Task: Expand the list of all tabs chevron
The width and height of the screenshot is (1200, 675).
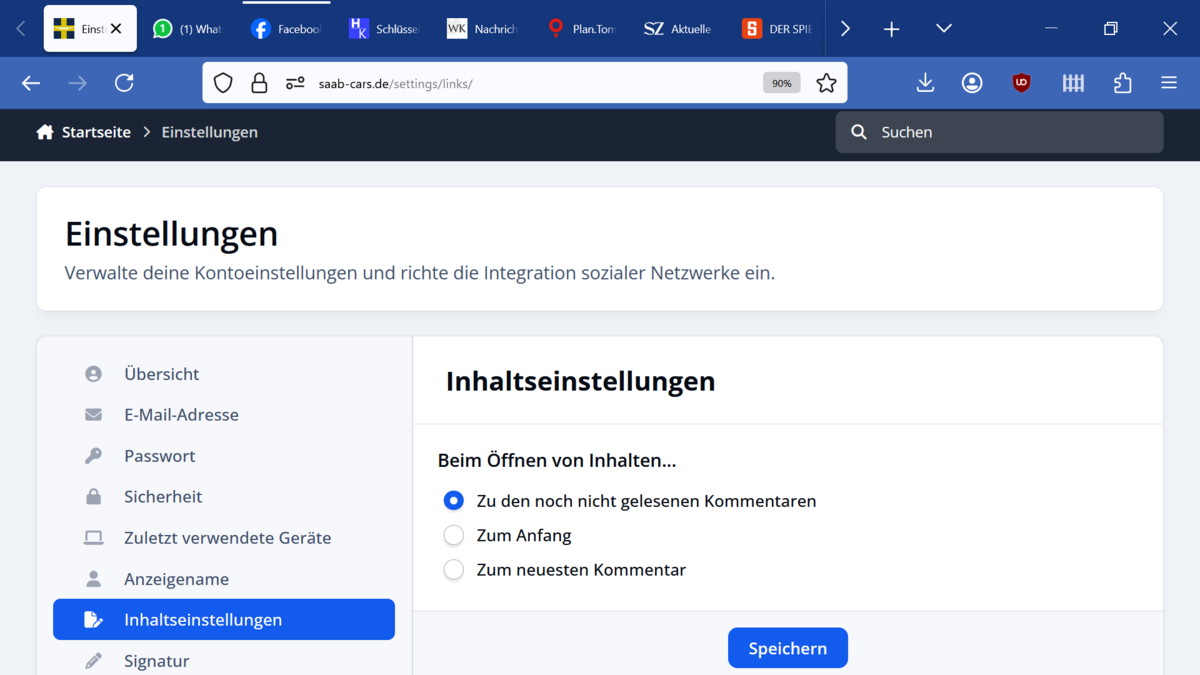Action: (943, 29)
